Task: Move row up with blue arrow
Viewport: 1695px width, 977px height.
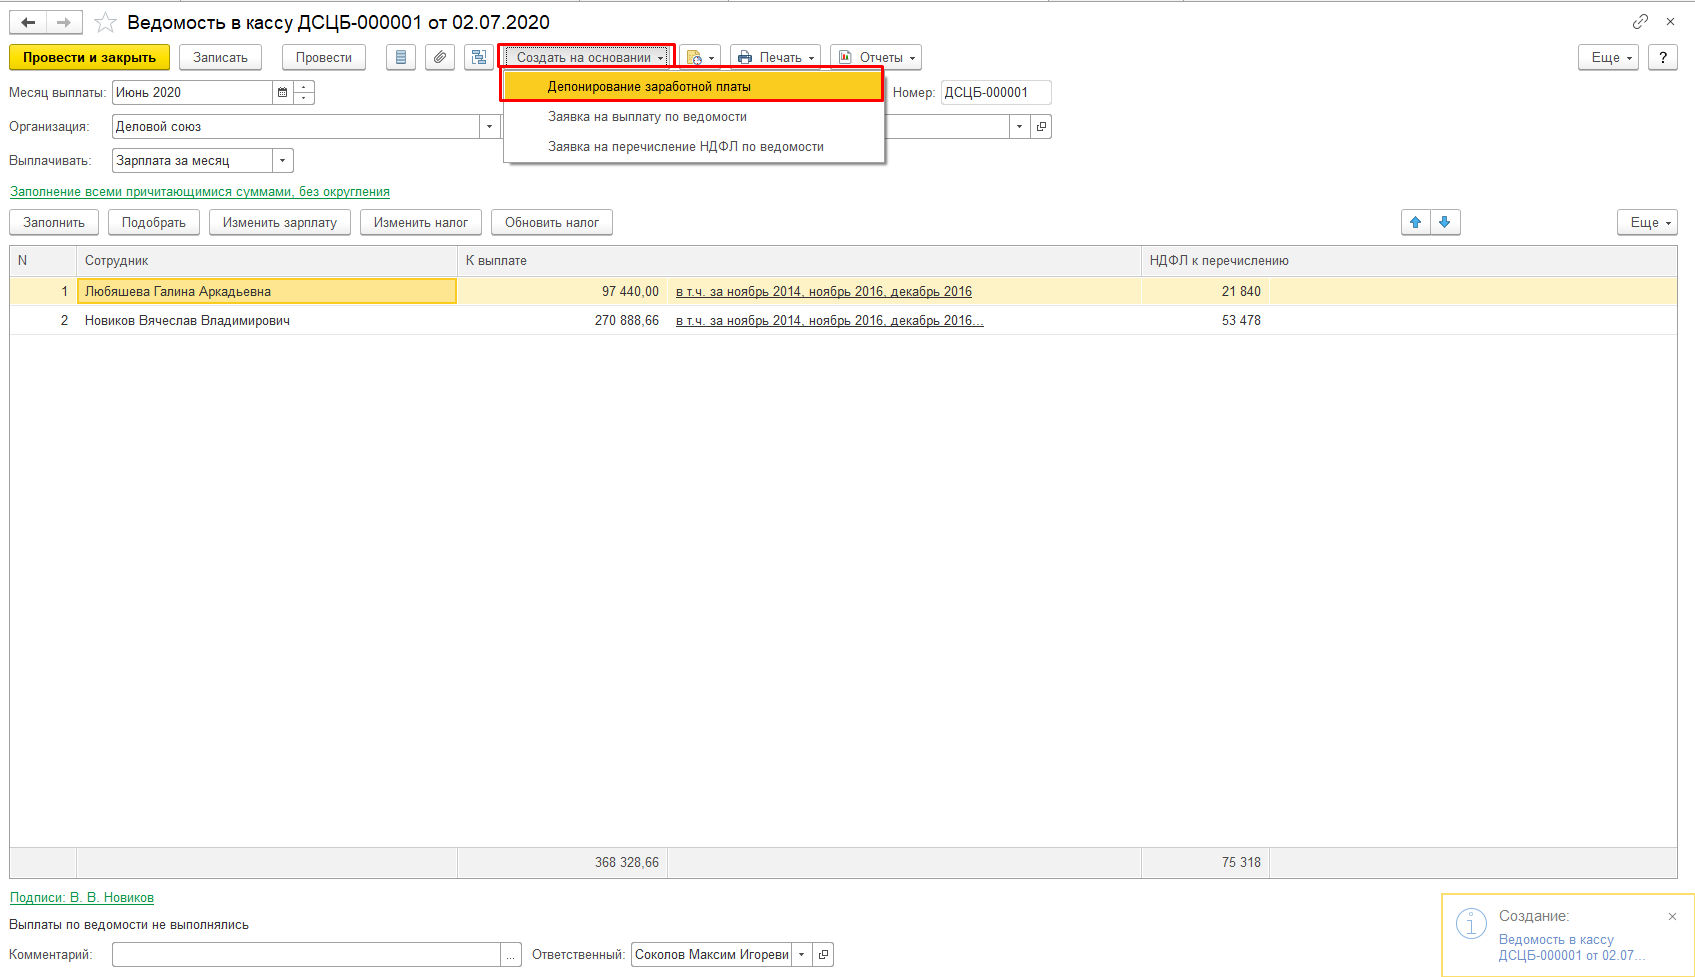Action: (x=1415, y=223)
